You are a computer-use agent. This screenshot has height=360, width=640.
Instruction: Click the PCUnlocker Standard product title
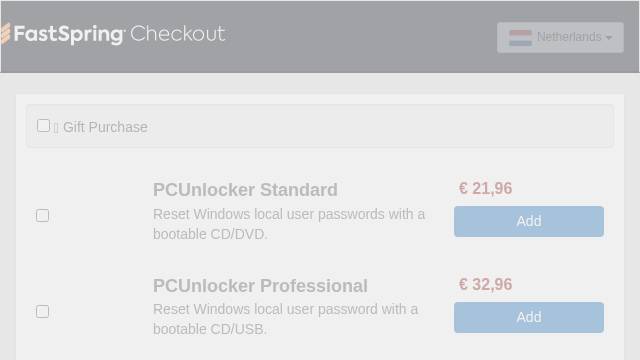245,190
